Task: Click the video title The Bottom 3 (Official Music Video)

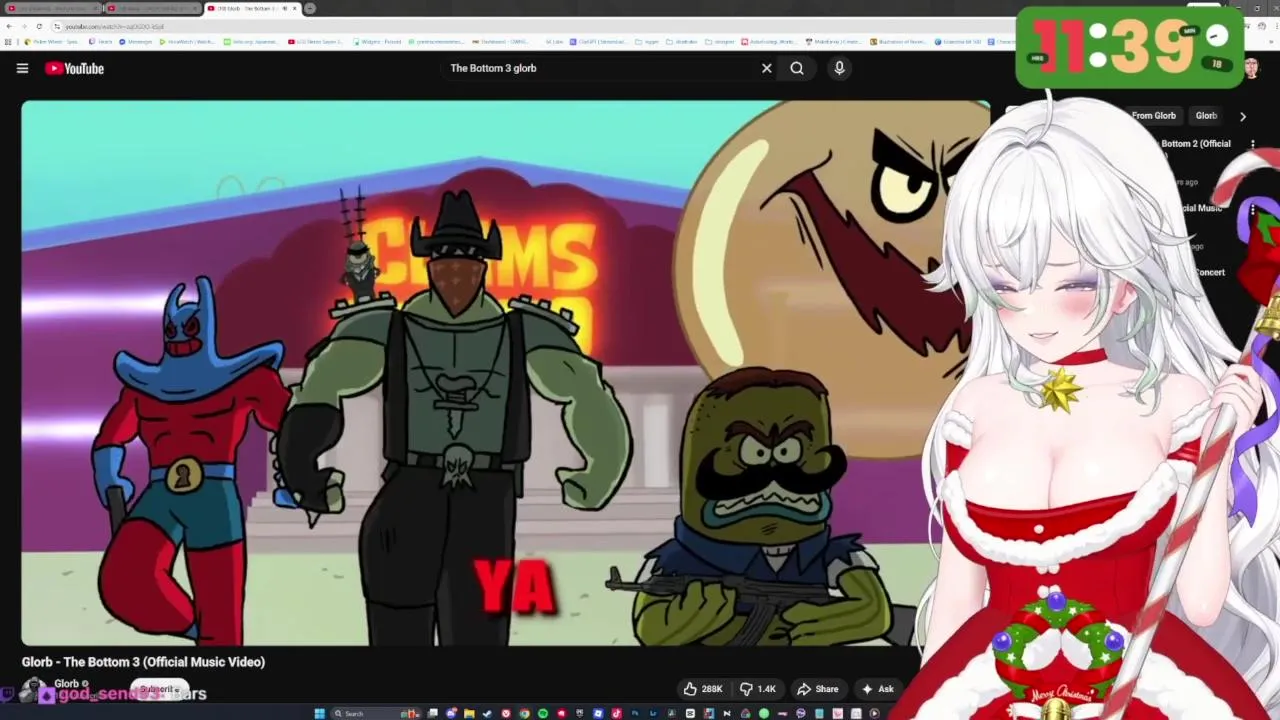Action: tap(143, 662)
